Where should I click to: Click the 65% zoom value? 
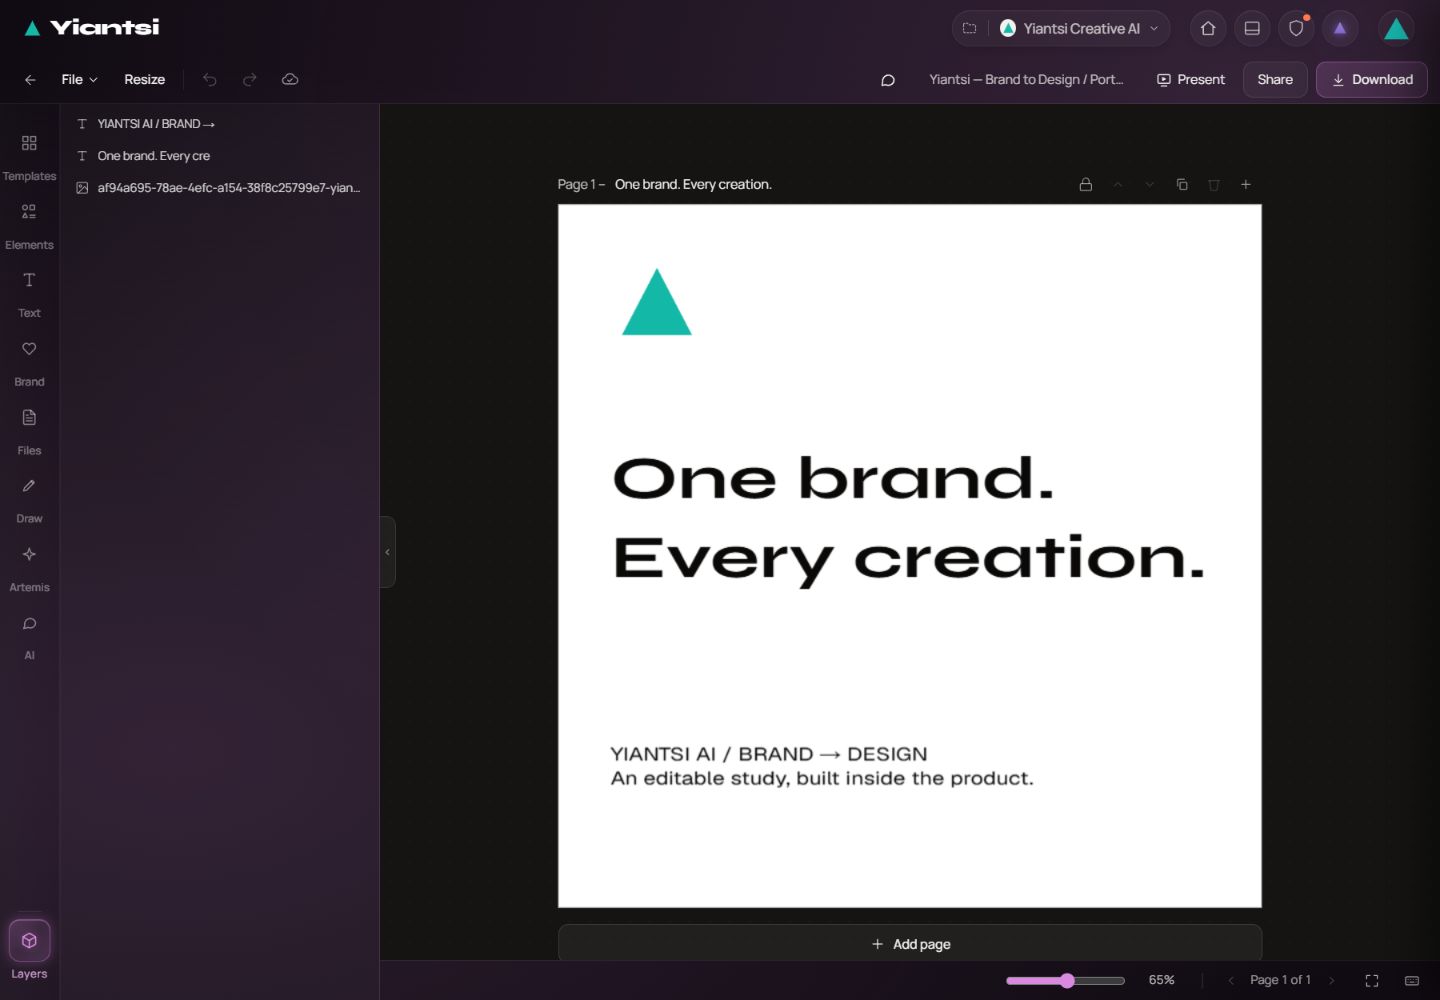(x=1161, y=981)
